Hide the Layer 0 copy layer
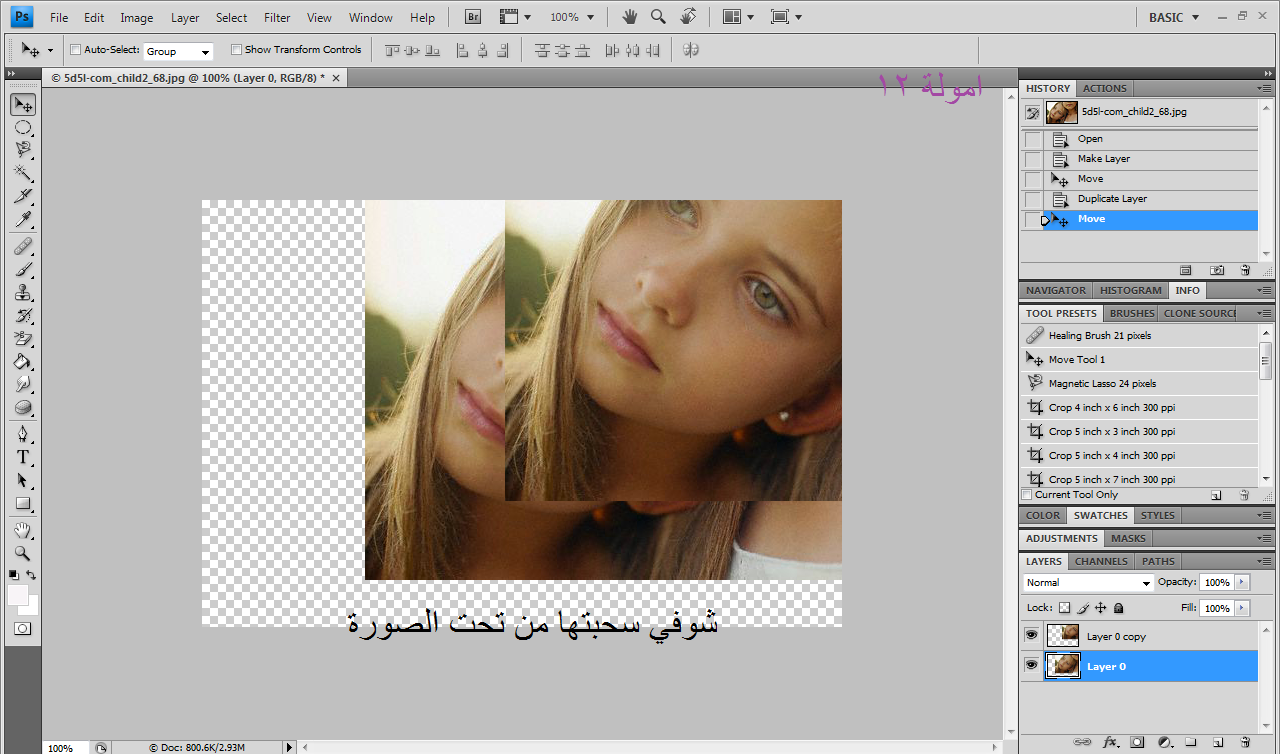This screenshot has height=754, width=1280. point(1031,636)
